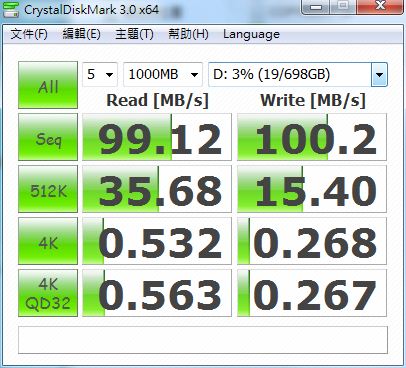Image resolution: width=406 pixels, height=368 pixels.
Task: Run all benchmarks with All button
Action: (48, 85)
